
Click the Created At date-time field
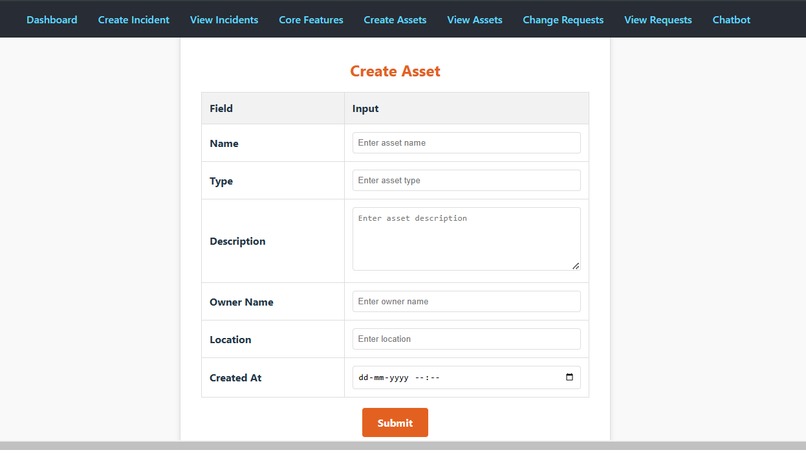[466, 377]
